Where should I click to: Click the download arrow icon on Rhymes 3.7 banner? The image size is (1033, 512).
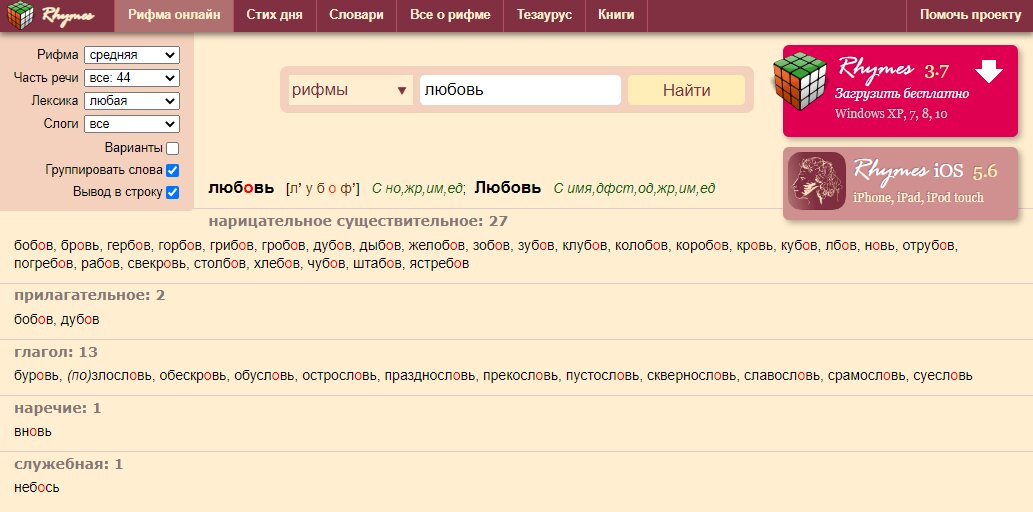(x=989, y=71)
